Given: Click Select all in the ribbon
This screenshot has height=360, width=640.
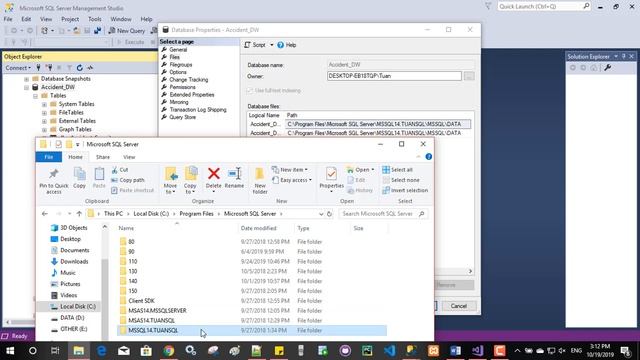Looking at the screenshot, I should tap(398, 170).
